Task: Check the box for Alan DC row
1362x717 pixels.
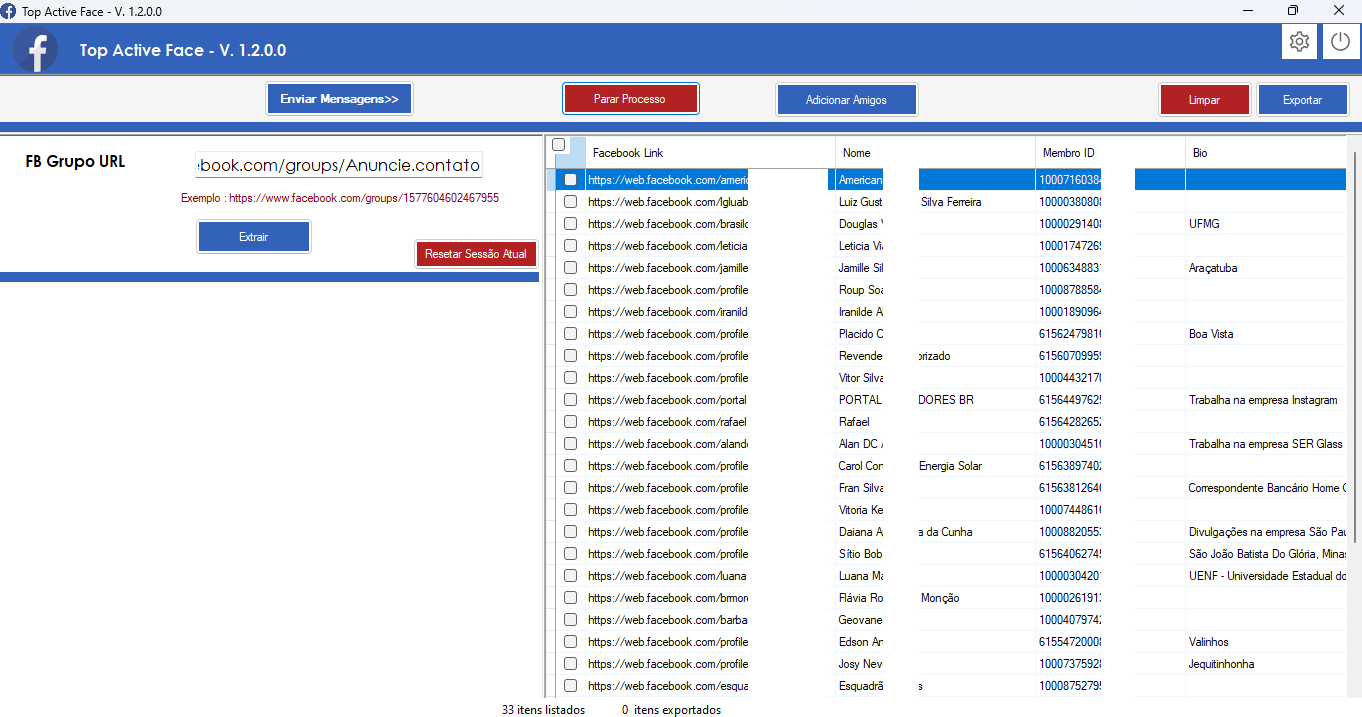Action: 570,444
